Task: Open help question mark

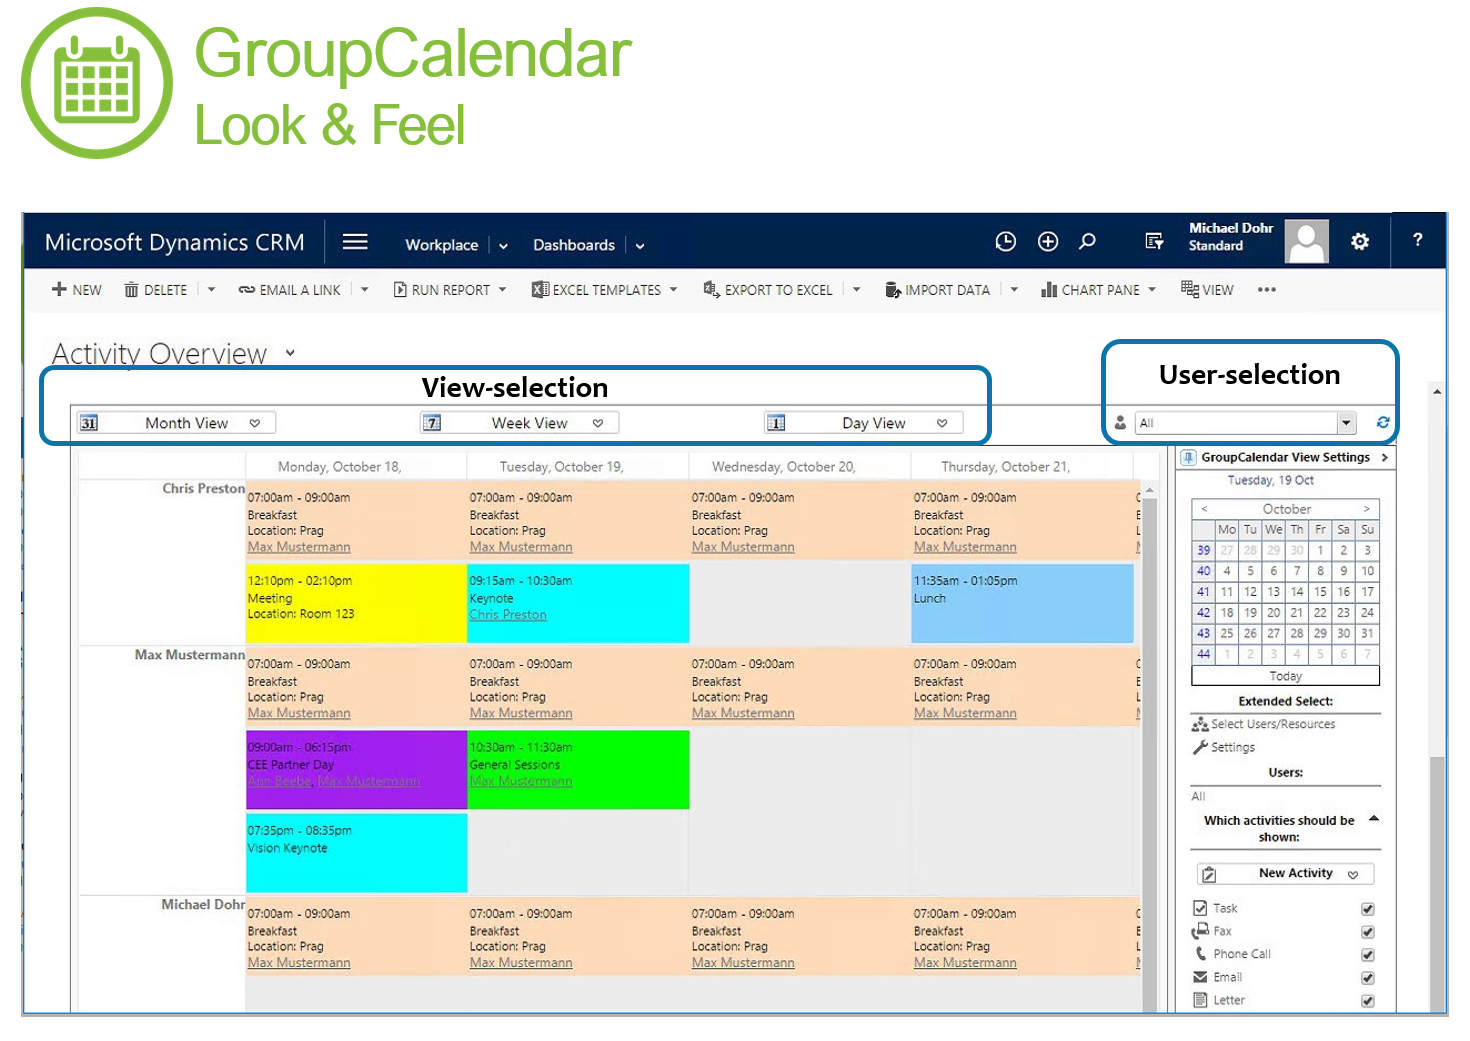Action: coord(1417,240)
